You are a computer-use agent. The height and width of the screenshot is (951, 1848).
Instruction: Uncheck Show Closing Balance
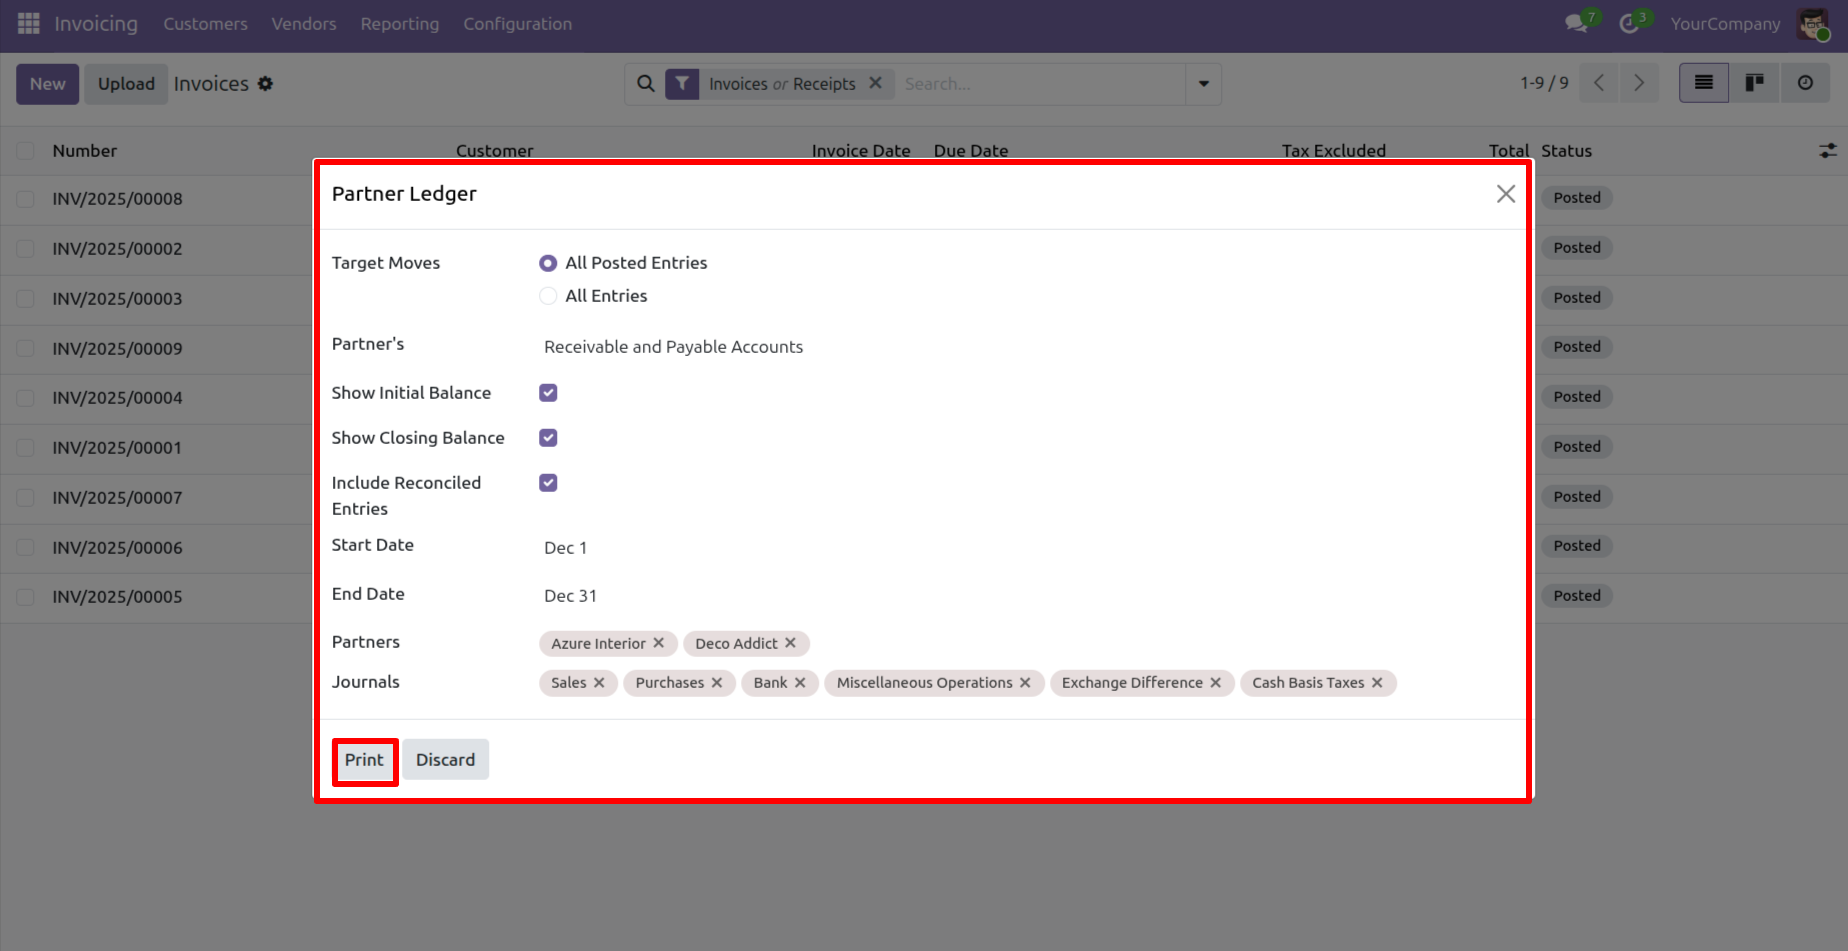[548, 438]
